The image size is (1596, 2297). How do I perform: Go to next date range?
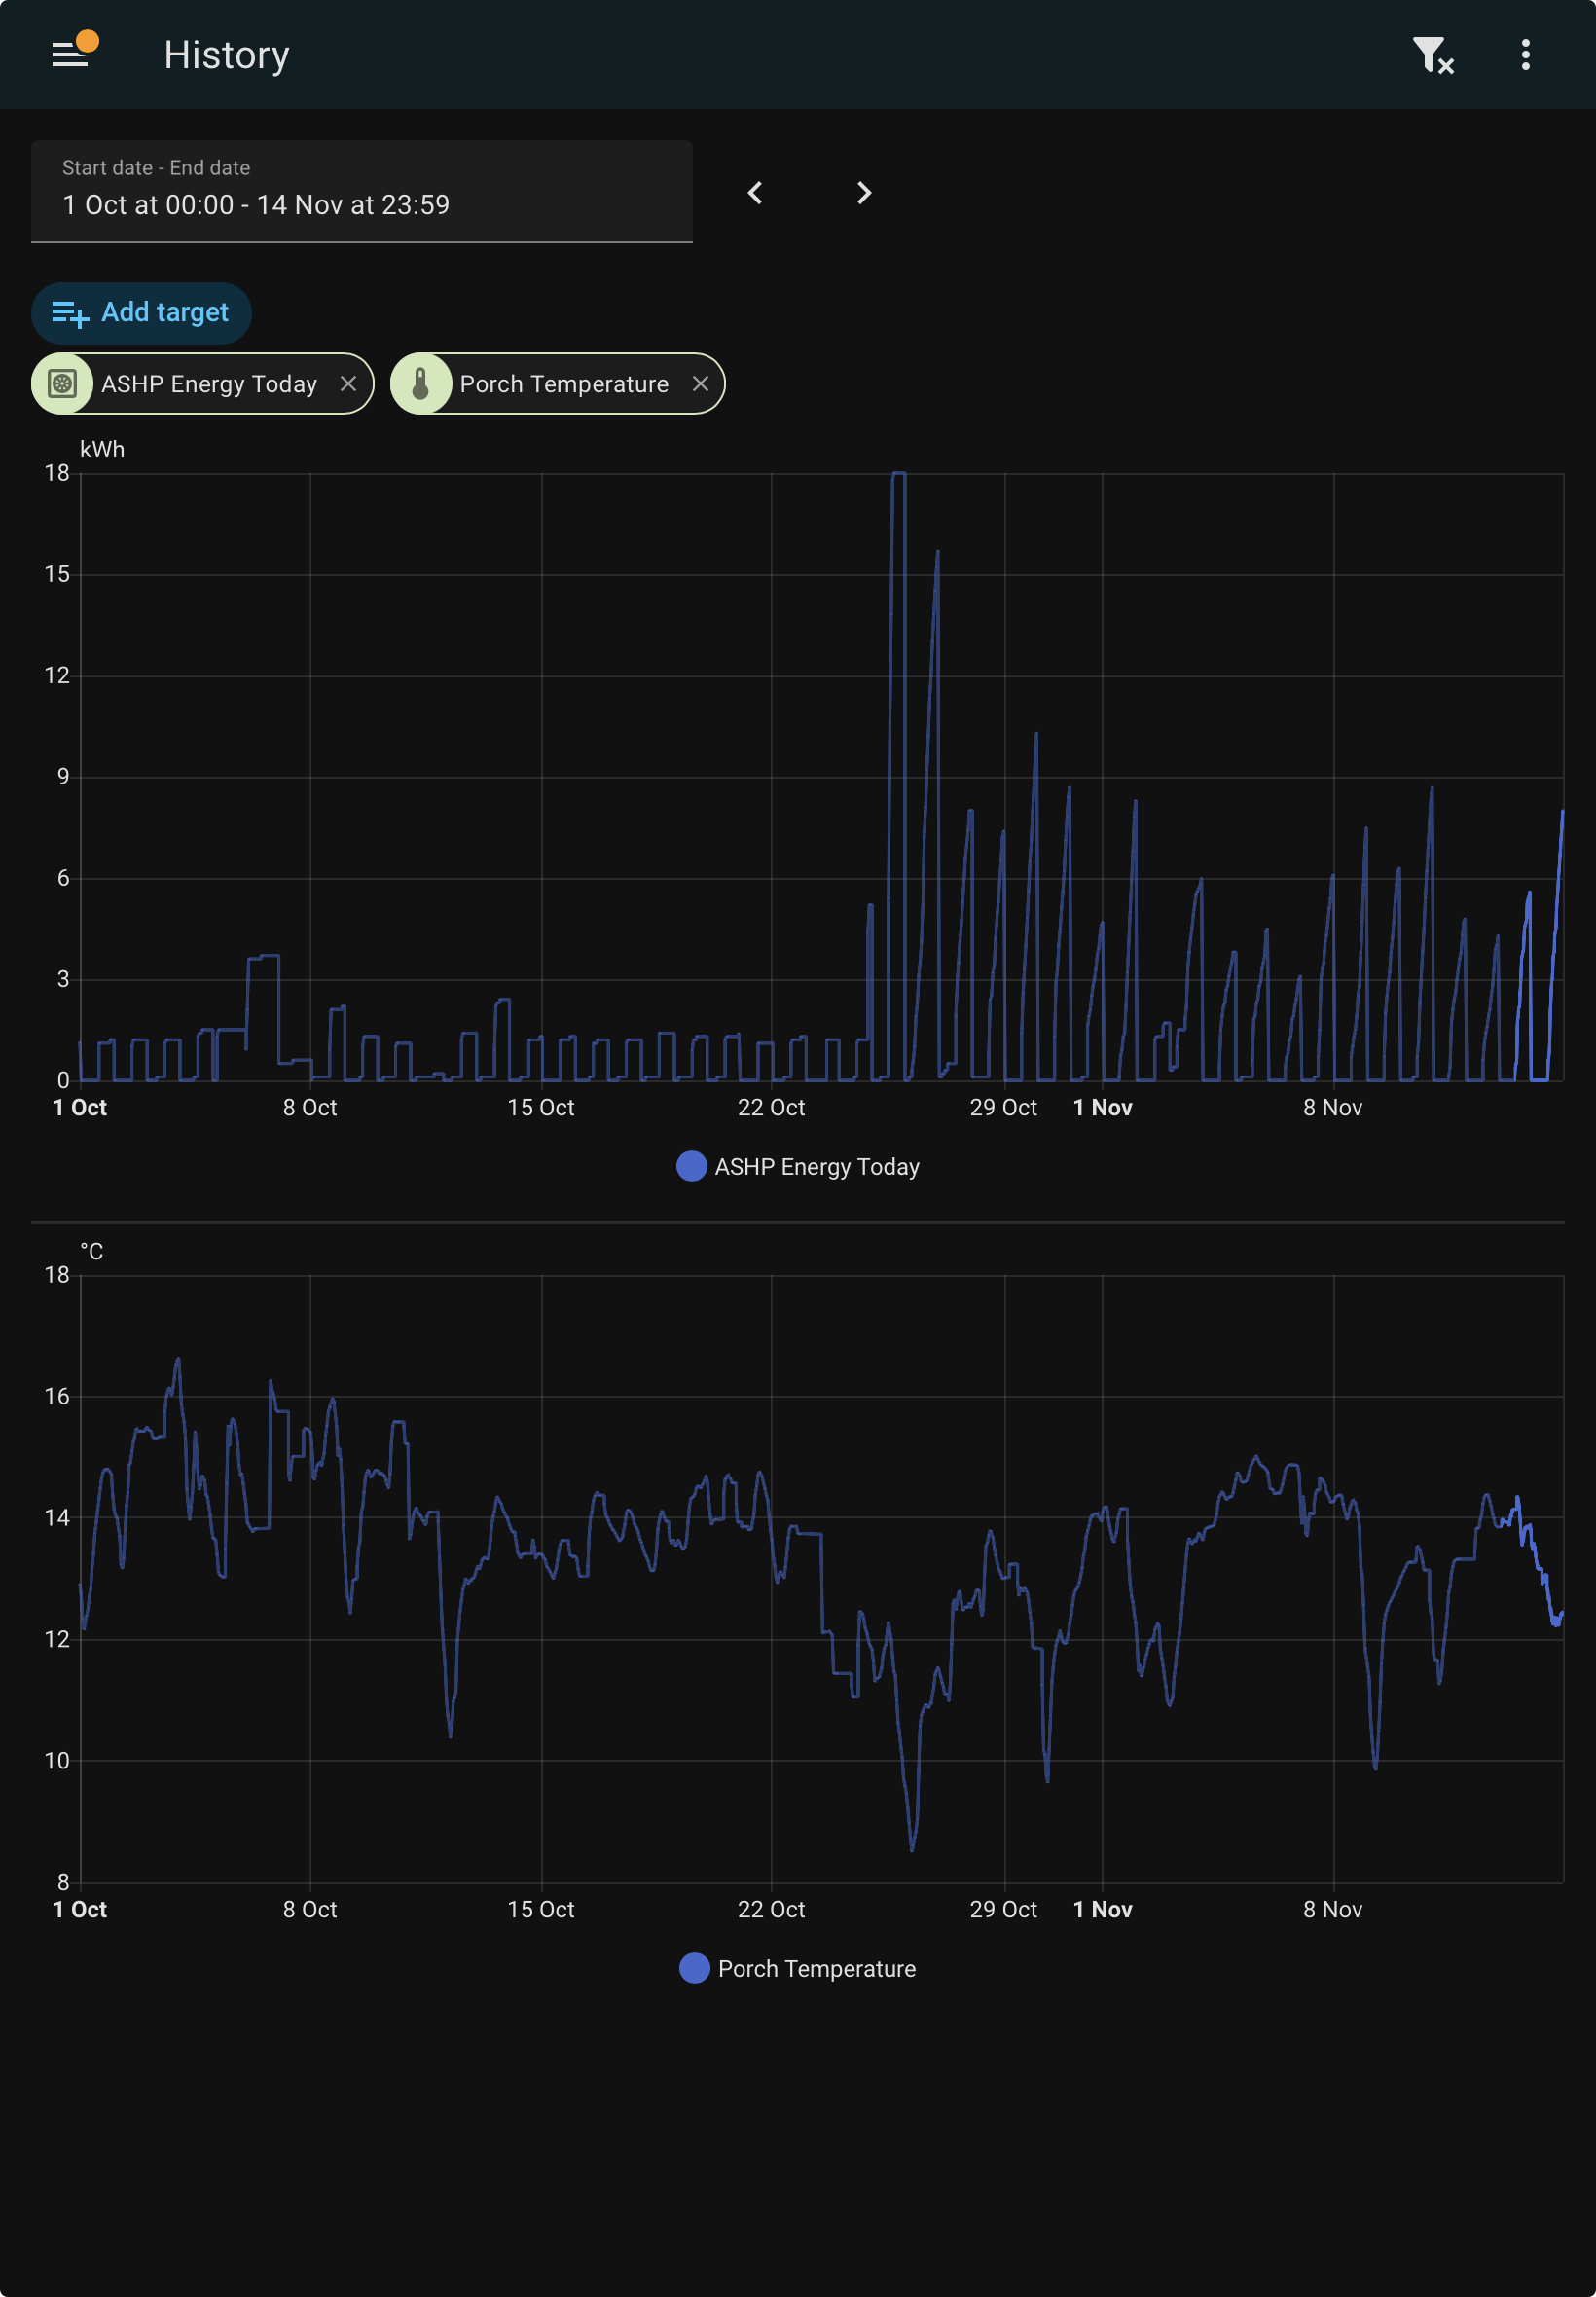(864, 192)
